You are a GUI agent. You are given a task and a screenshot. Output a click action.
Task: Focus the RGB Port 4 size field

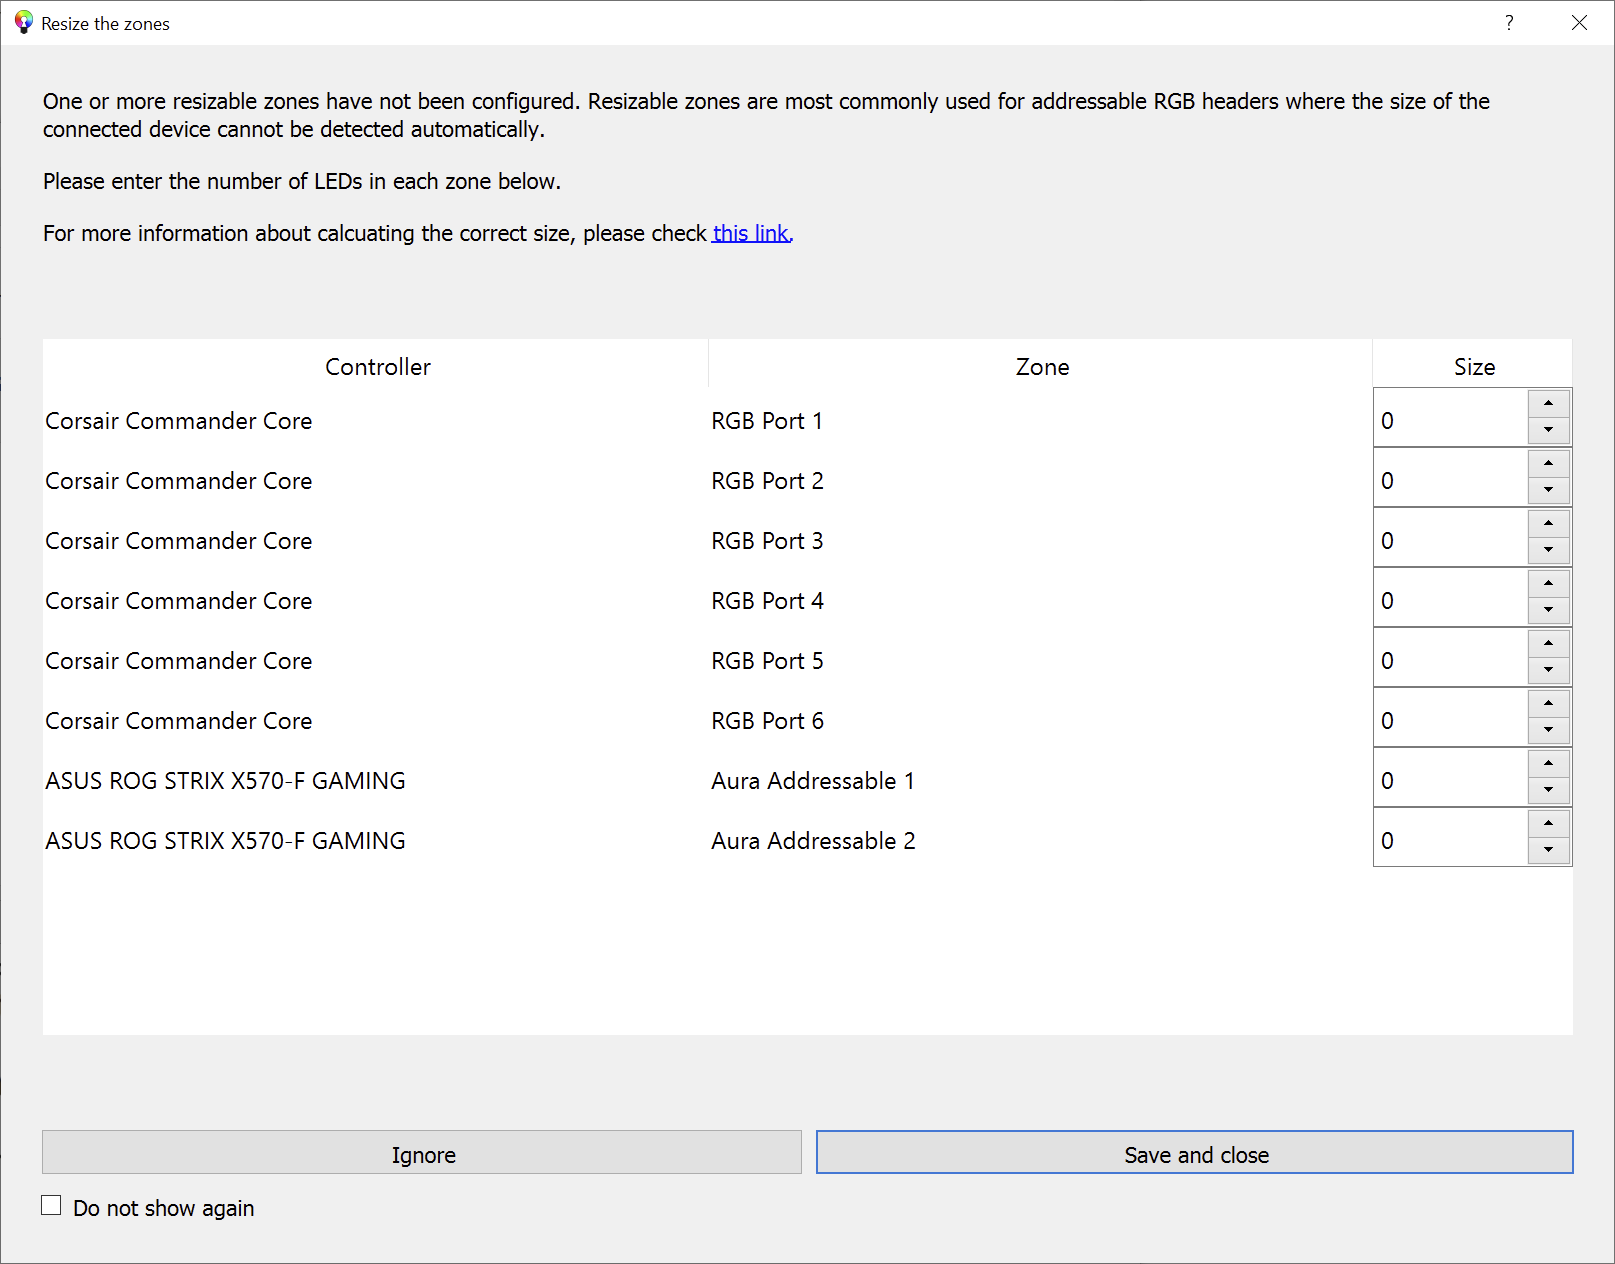click(x=1451, y=598)
